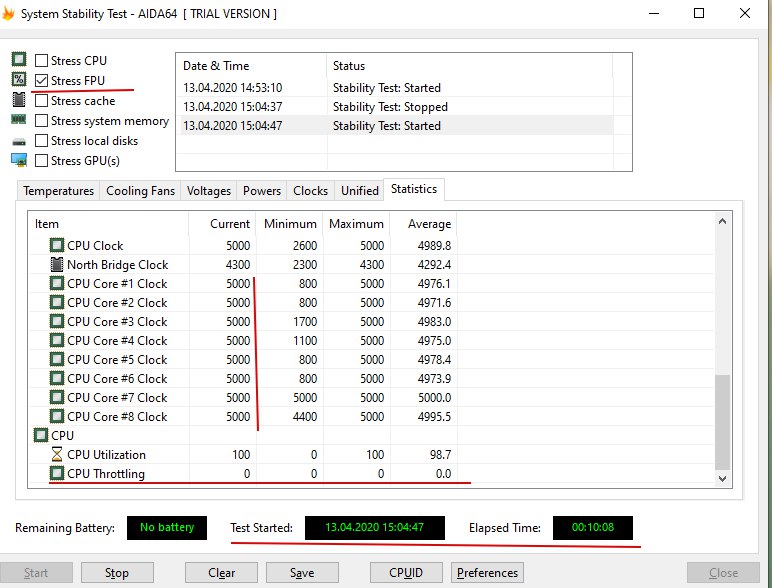Open Preferences
This screenshot has width=772, height=588.
487,573
